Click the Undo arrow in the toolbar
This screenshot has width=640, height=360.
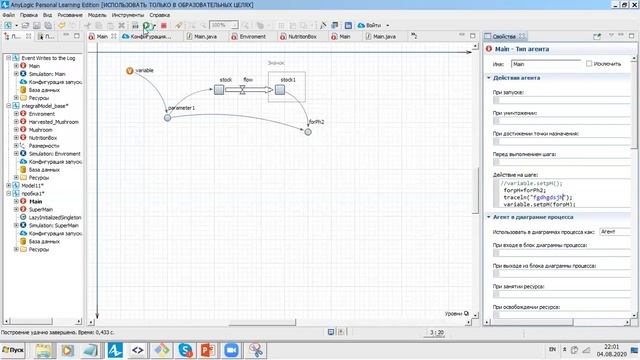pos(61,25)
